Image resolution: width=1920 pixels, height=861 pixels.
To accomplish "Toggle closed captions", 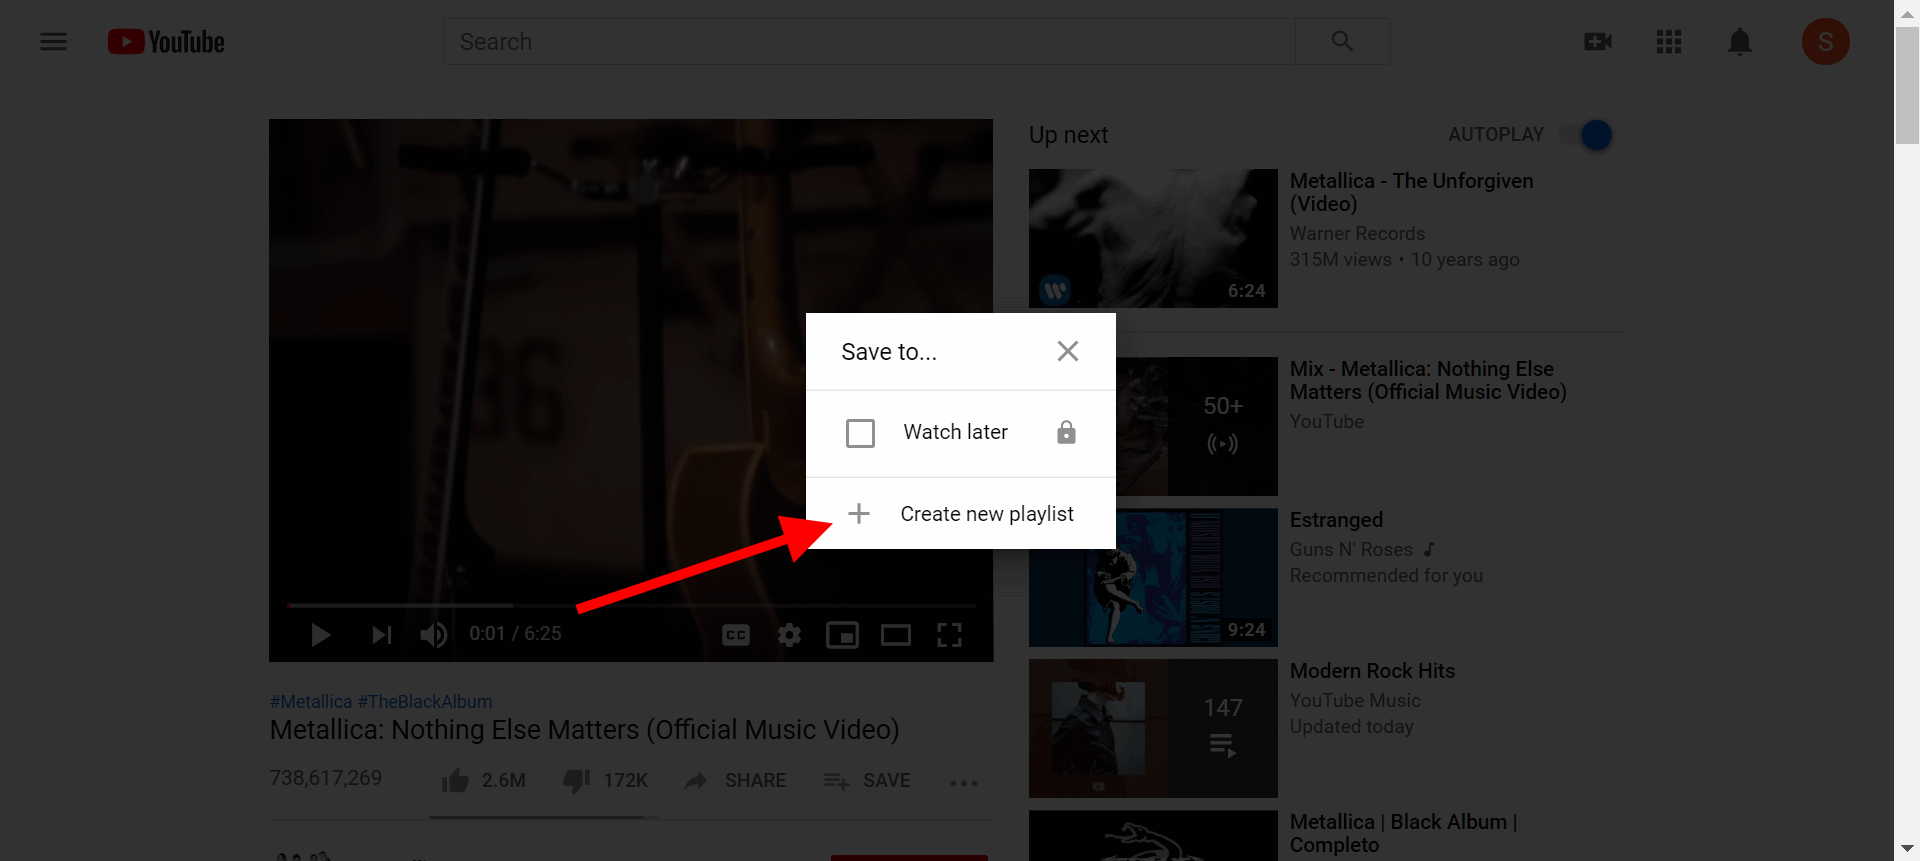I will click(x=736, y=635).
